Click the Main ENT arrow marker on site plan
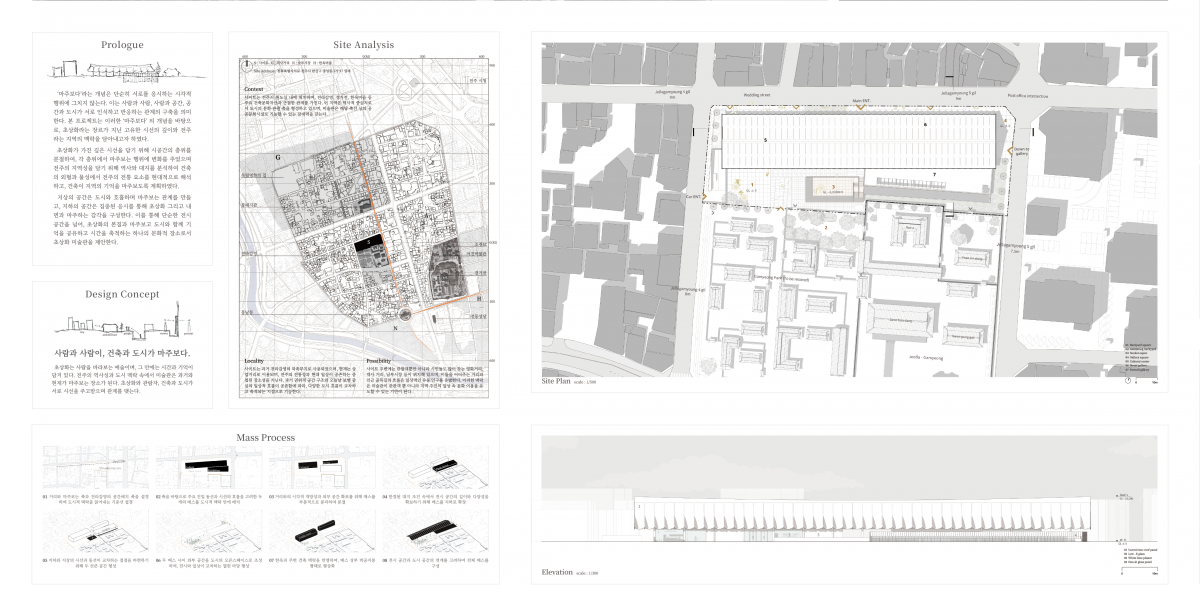This screenshot has height=616, width=1200. point(862,107)
